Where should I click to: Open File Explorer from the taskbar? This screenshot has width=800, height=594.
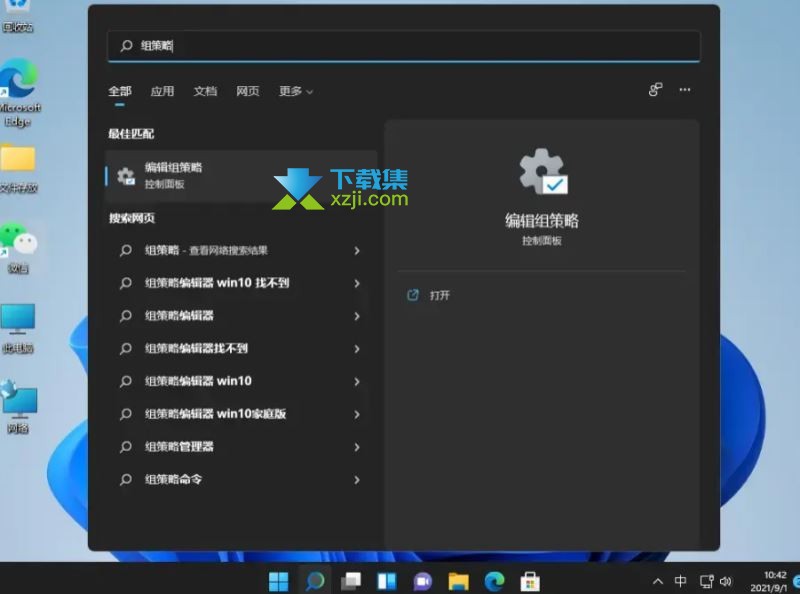coord(458,581)
